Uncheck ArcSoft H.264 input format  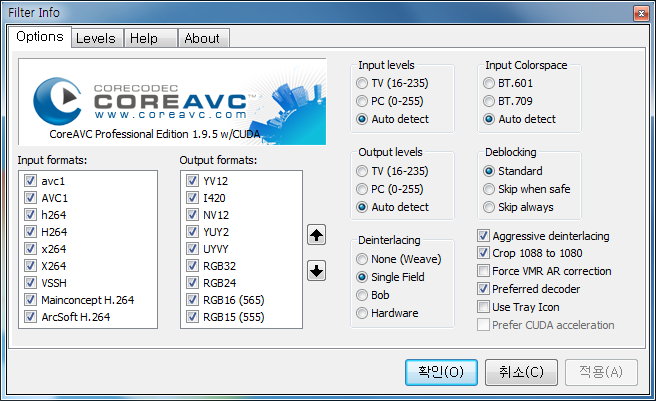tap(30, 316)
